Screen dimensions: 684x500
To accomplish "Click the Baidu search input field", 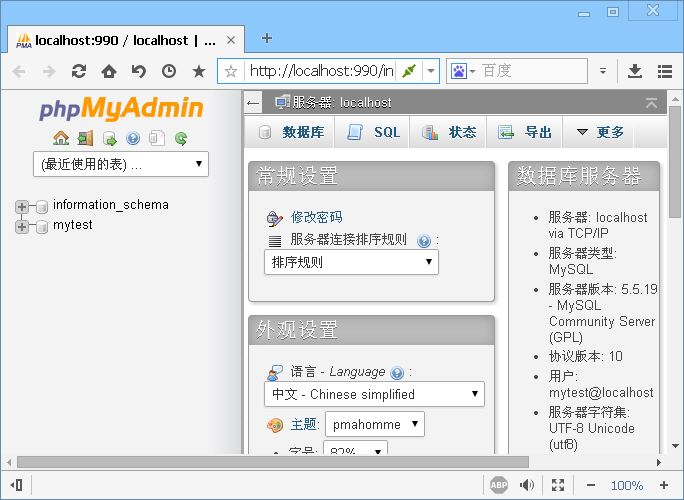I will click(x=531, y=71).
